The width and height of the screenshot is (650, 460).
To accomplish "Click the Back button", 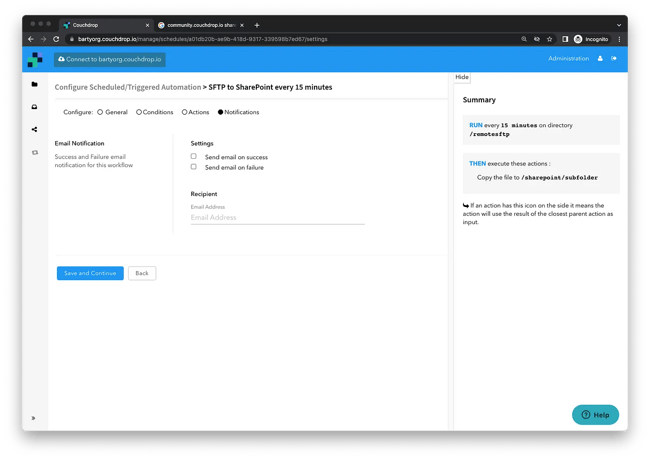I will [x=142, y=273].
